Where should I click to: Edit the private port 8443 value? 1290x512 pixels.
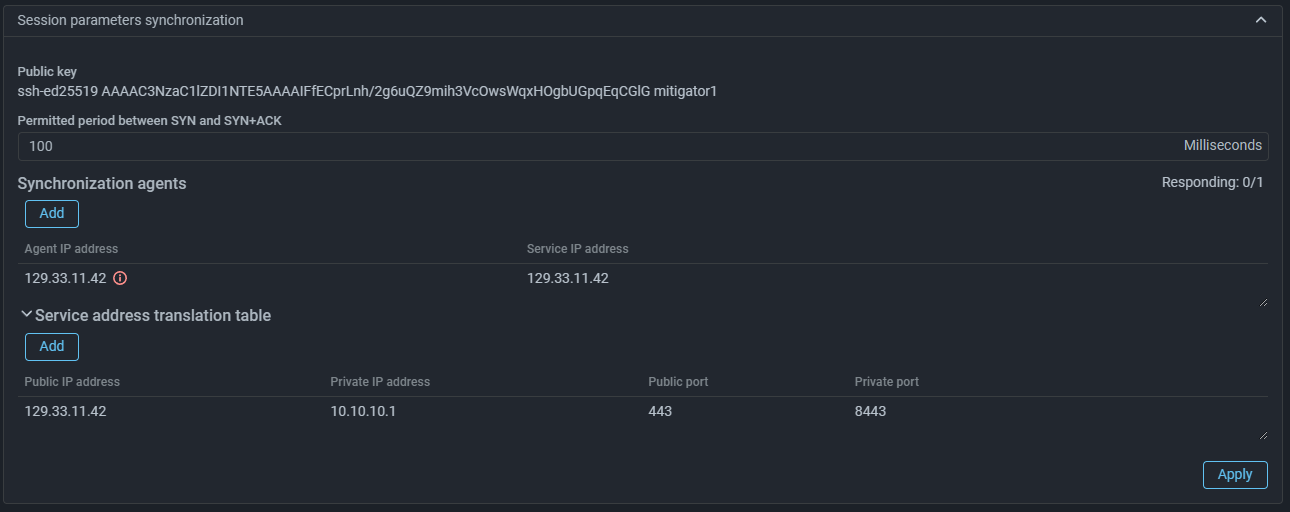click(x=870, y=410)
